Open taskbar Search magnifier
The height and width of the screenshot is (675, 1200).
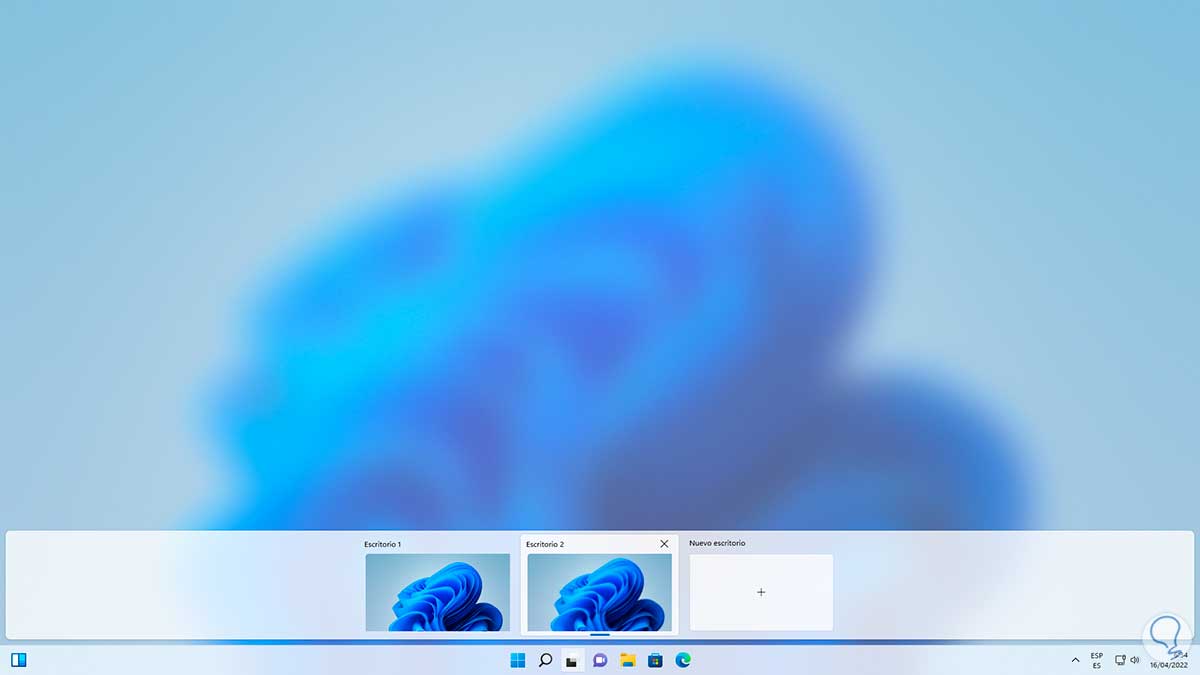545,660
